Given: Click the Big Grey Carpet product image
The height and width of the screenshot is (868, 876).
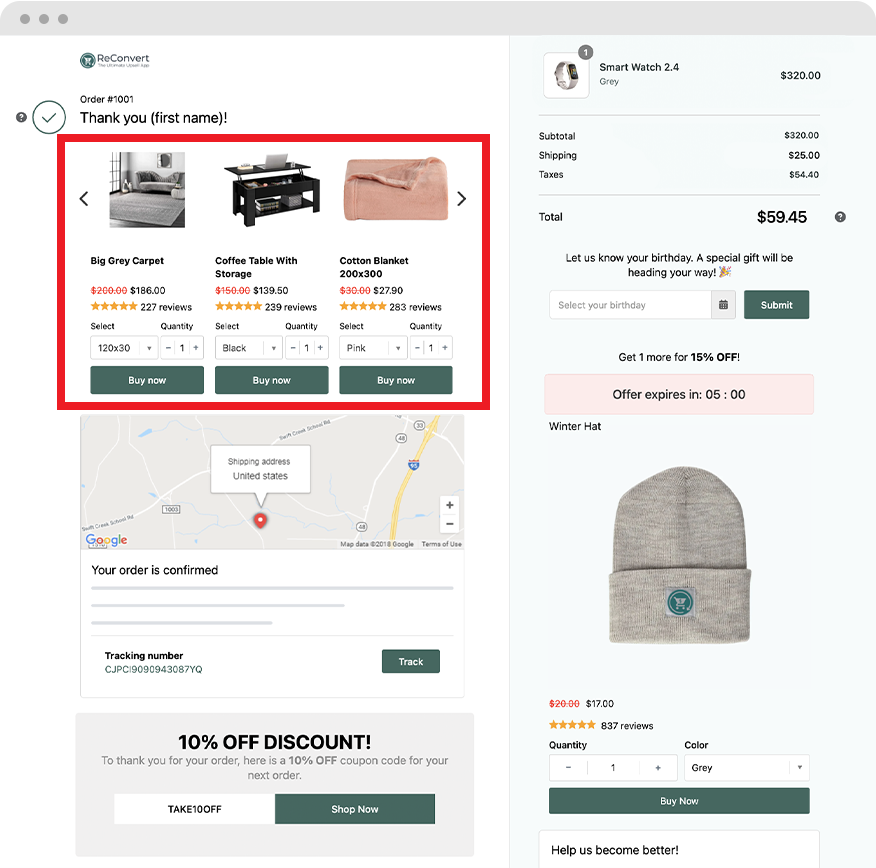Looking at the screenshot, I should point(147,190).
